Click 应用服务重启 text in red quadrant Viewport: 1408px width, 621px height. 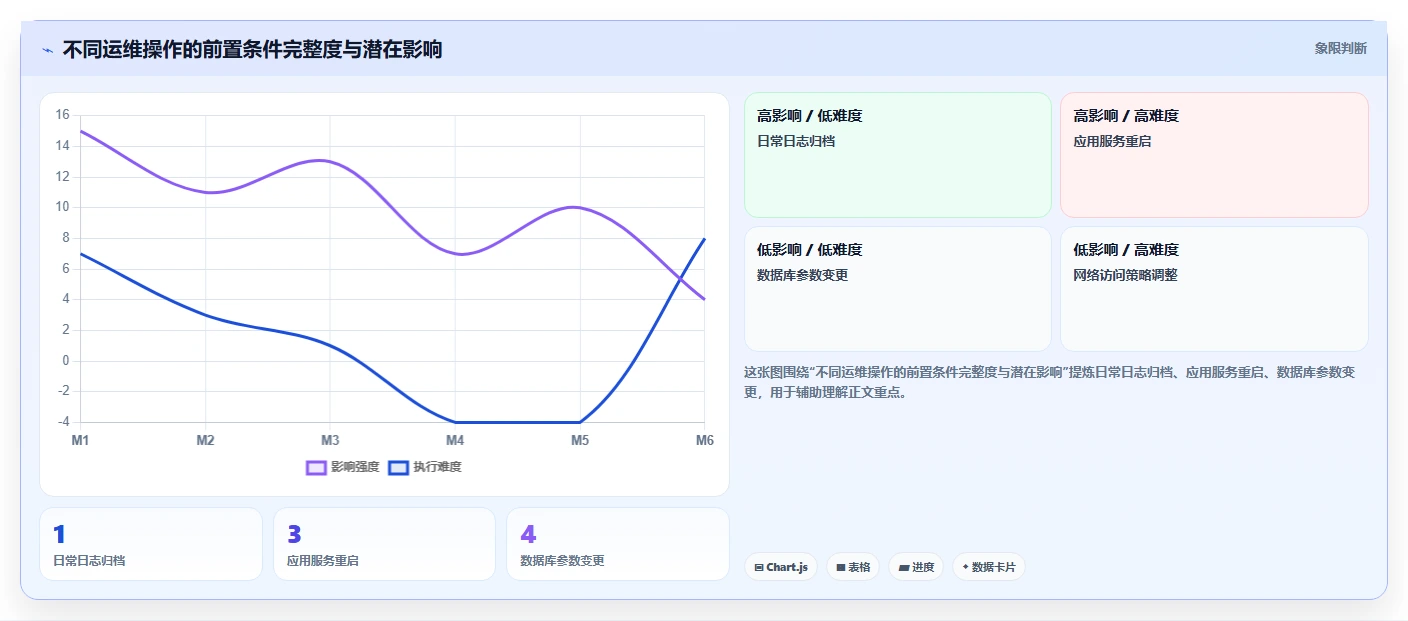pyautogui.click(x=1112, y=141)
